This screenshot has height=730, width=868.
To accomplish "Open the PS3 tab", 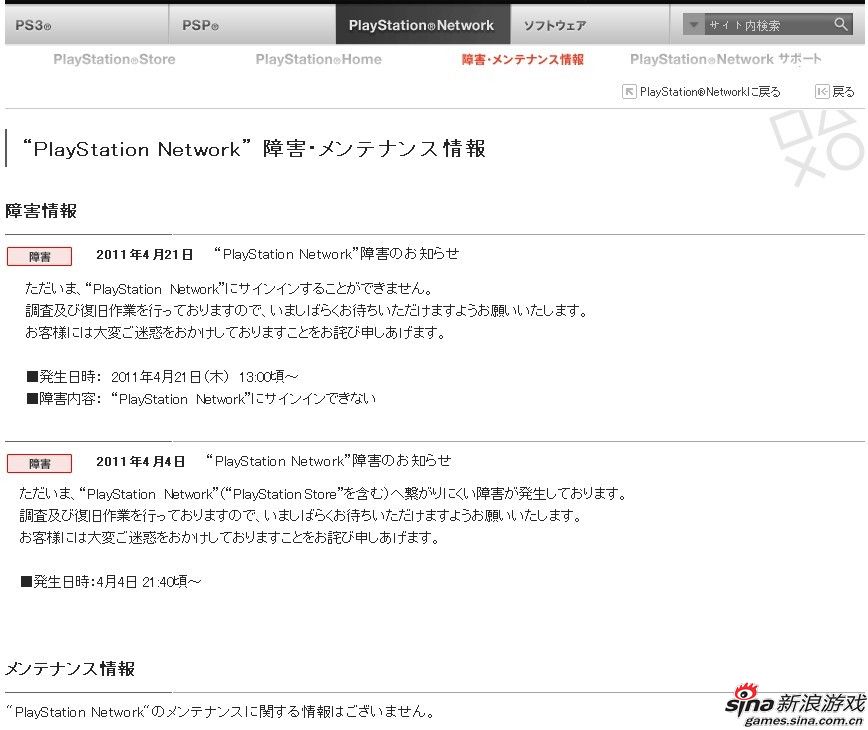I will (x=87, y=25).
